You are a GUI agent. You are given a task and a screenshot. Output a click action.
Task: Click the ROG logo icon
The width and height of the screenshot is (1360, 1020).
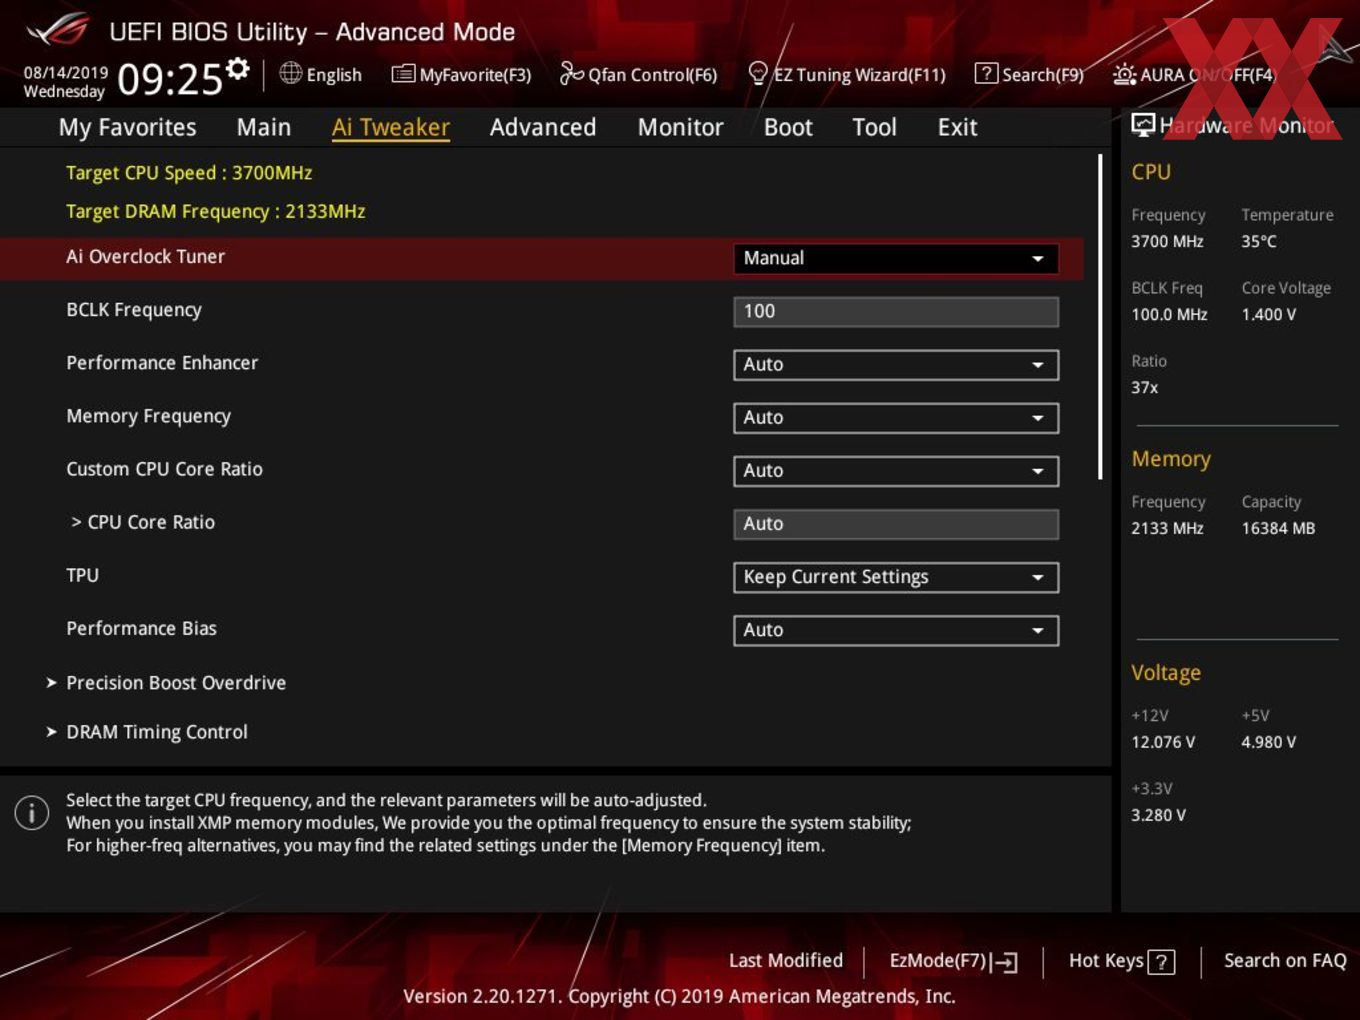(58, 29)
